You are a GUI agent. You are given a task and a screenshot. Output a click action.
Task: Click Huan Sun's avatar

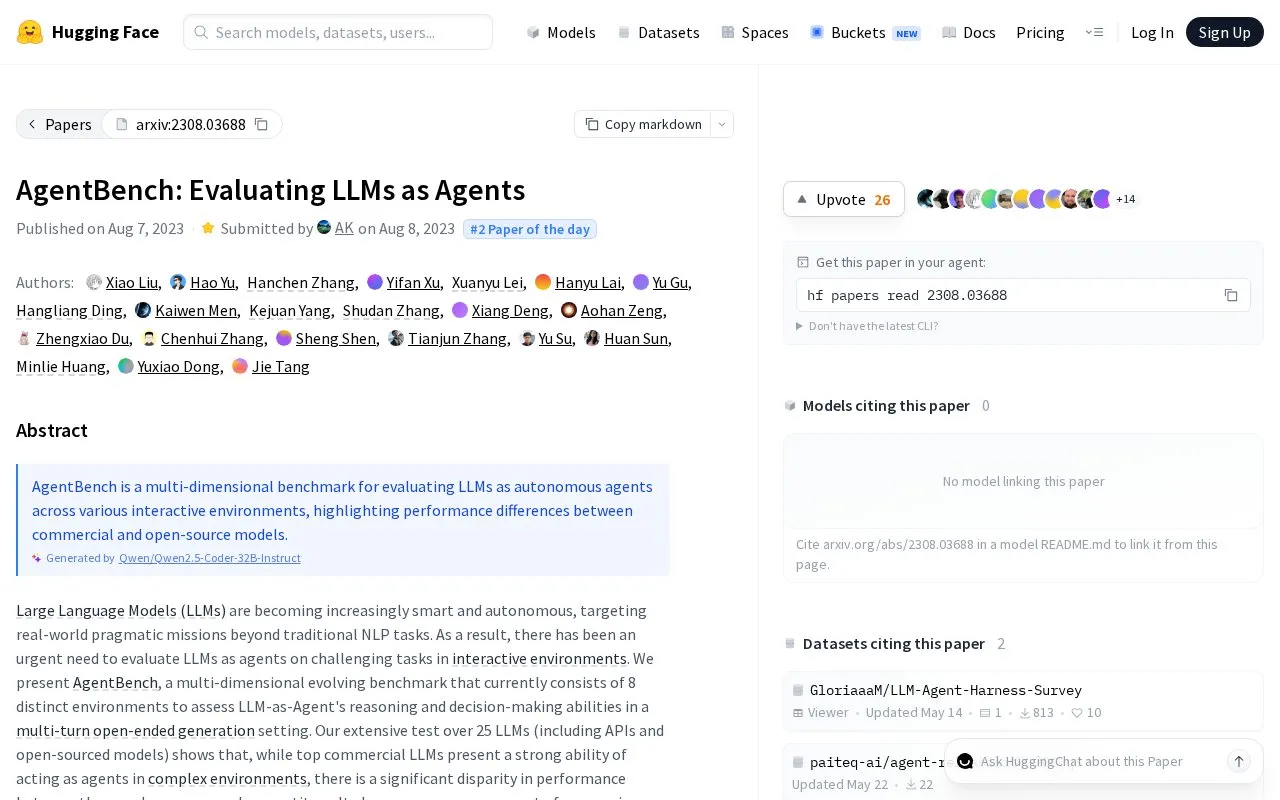click(x=592, y=338)
